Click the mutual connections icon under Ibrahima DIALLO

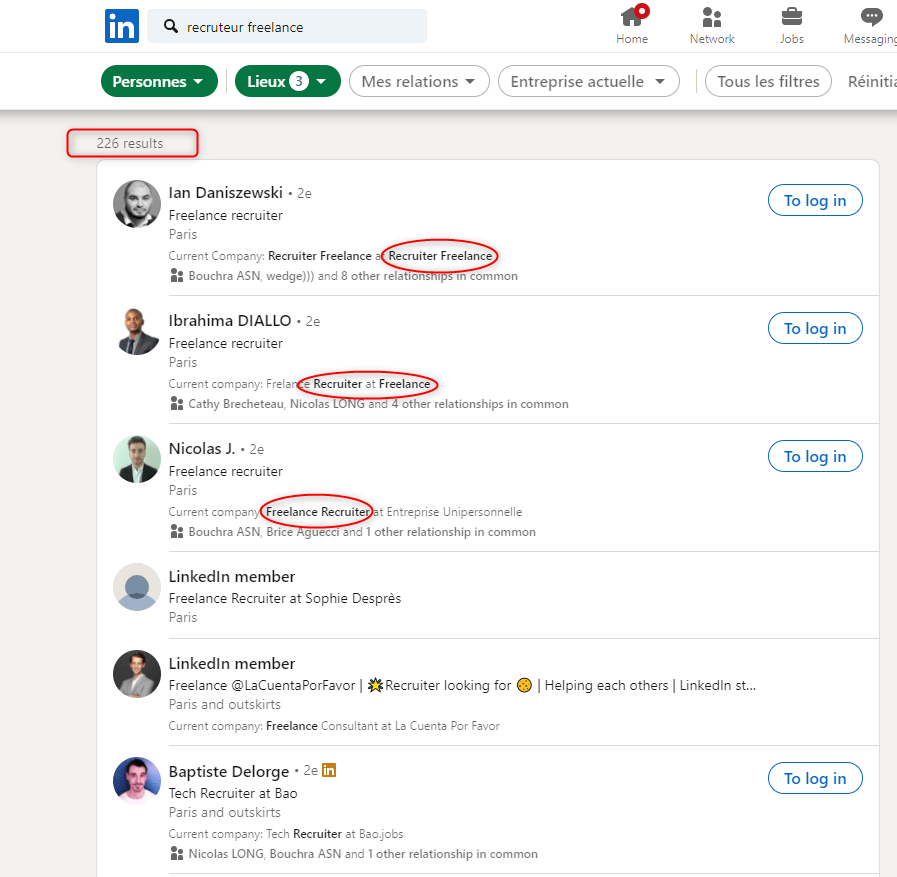click(x=177, y=404)
